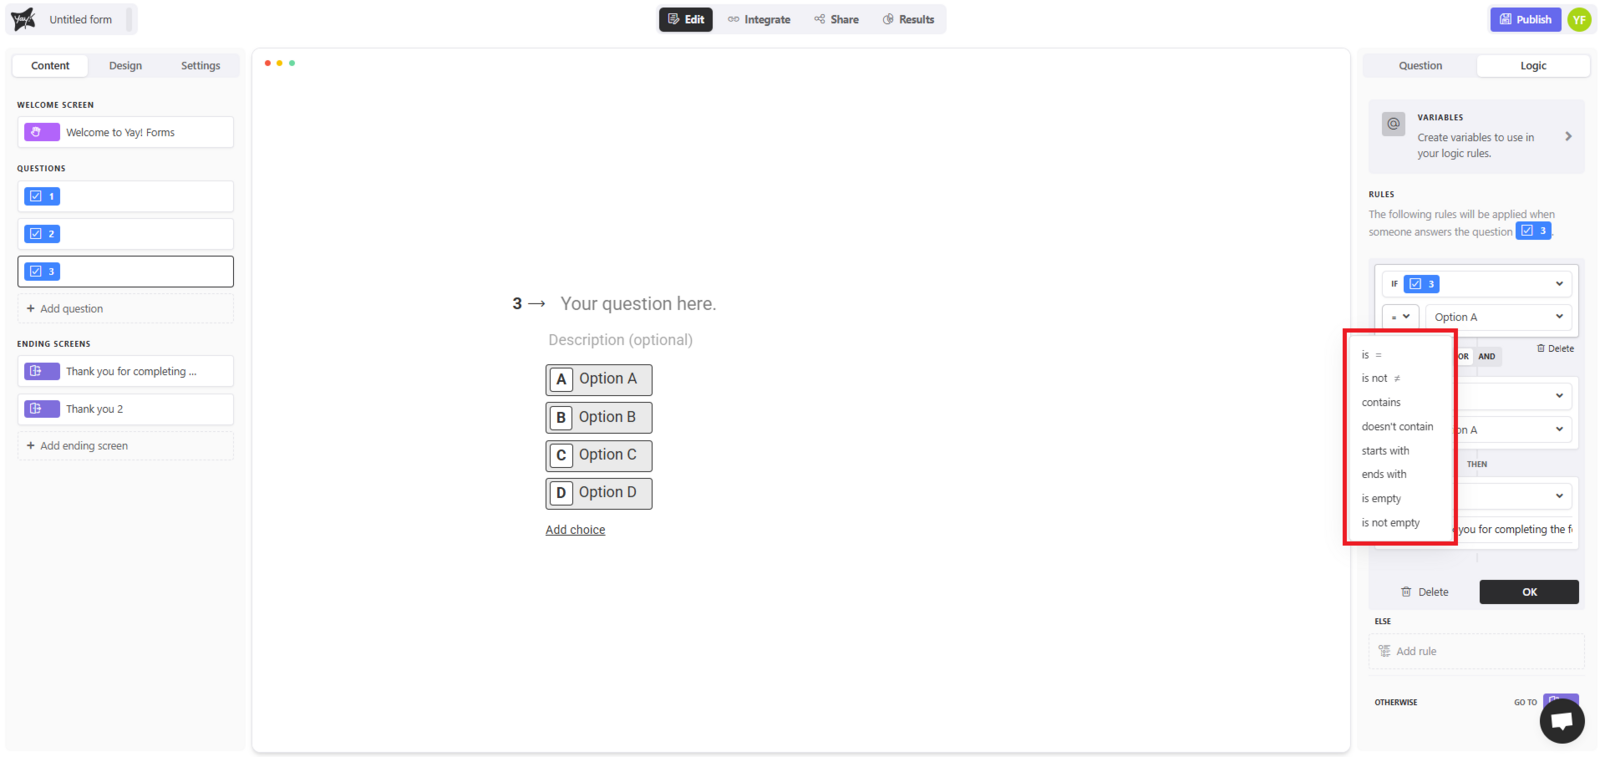This screenshot has height=757, width=1600.
Task: Click the Yay! Forms logo icon
Action: pyautogui.click(x=23, y=19)
